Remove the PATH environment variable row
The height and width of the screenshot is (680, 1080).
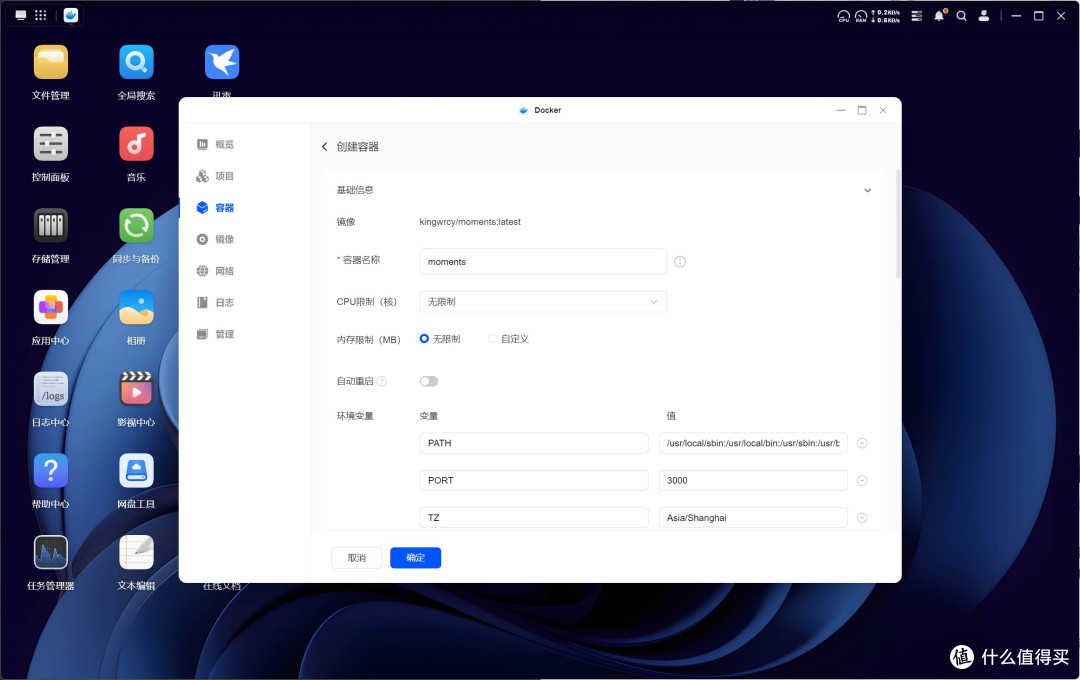point(862,443)
